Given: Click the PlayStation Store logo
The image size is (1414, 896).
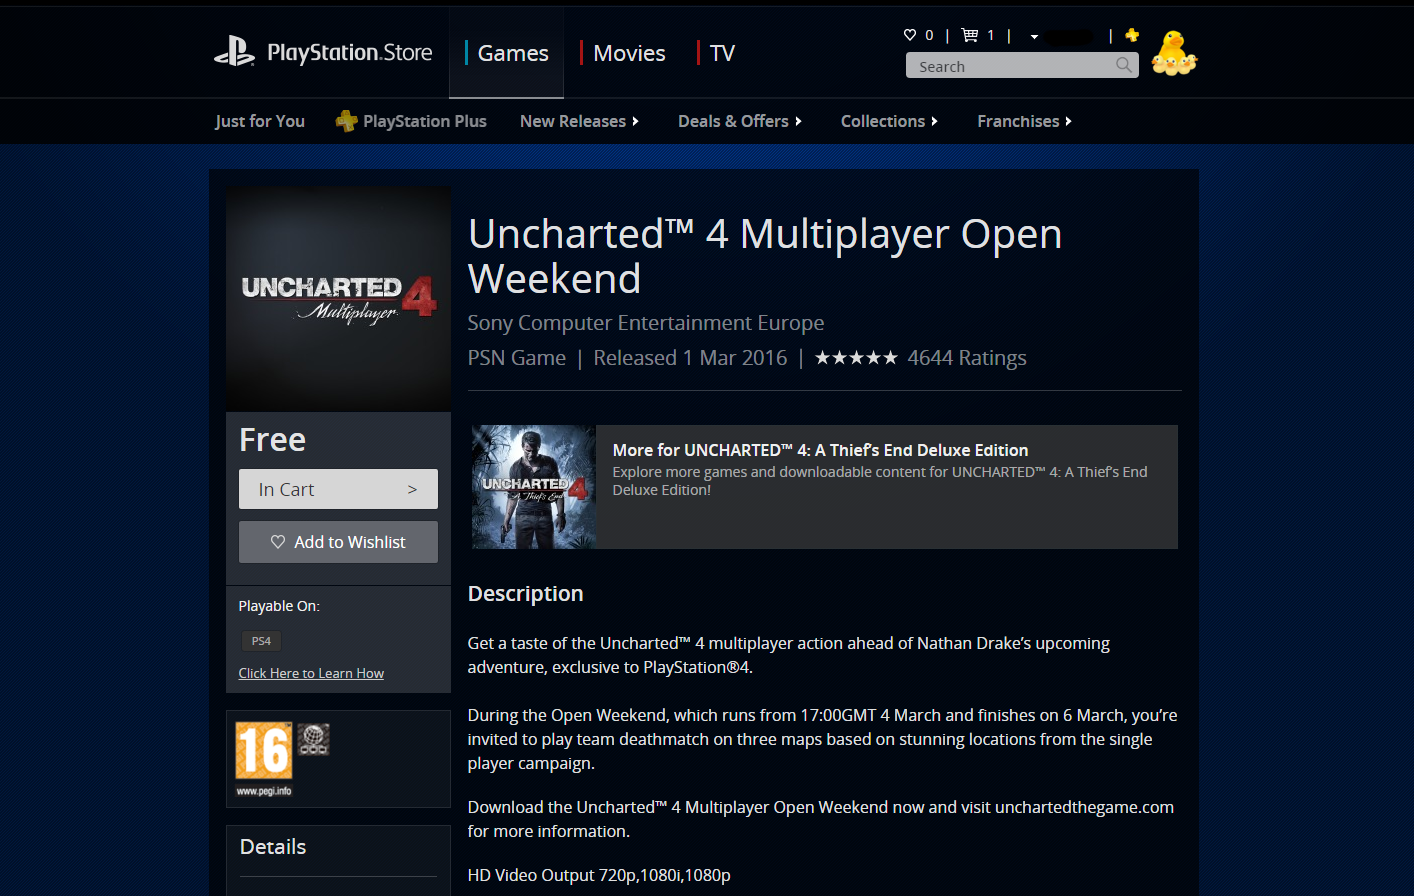Looking at the screenshot, I should (x=323, y=52).
